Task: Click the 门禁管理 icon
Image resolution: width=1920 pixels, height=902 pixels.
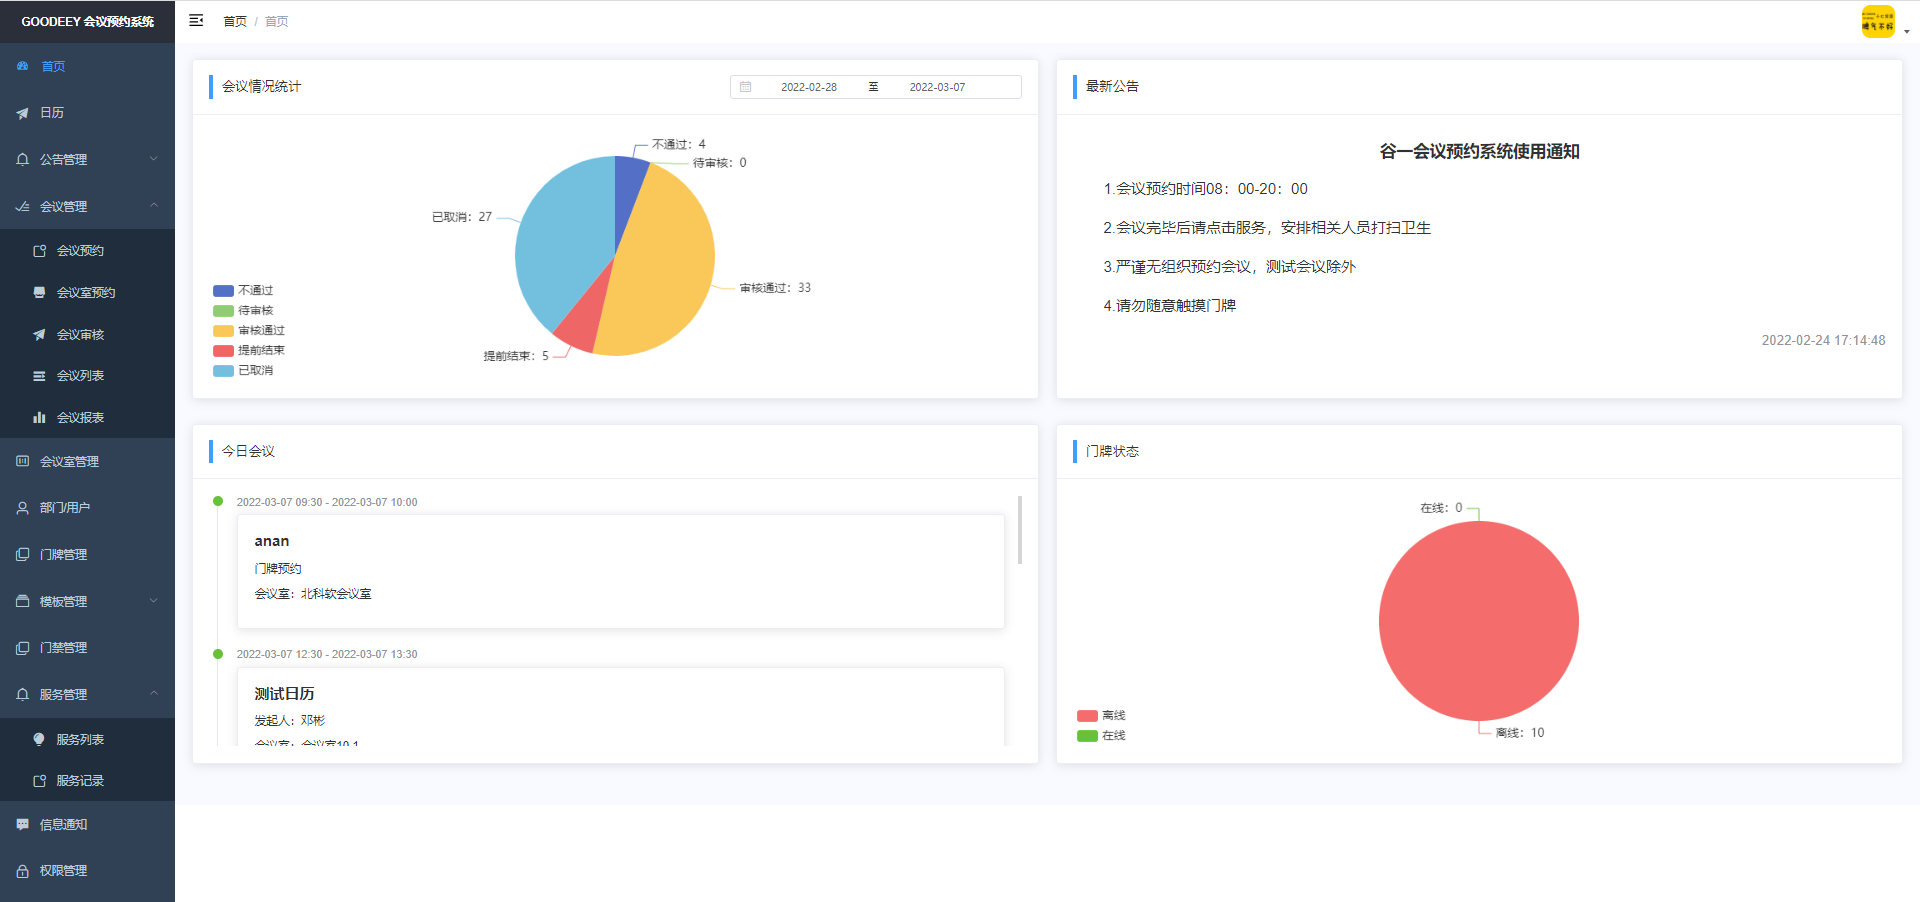Action: point(23,648)
